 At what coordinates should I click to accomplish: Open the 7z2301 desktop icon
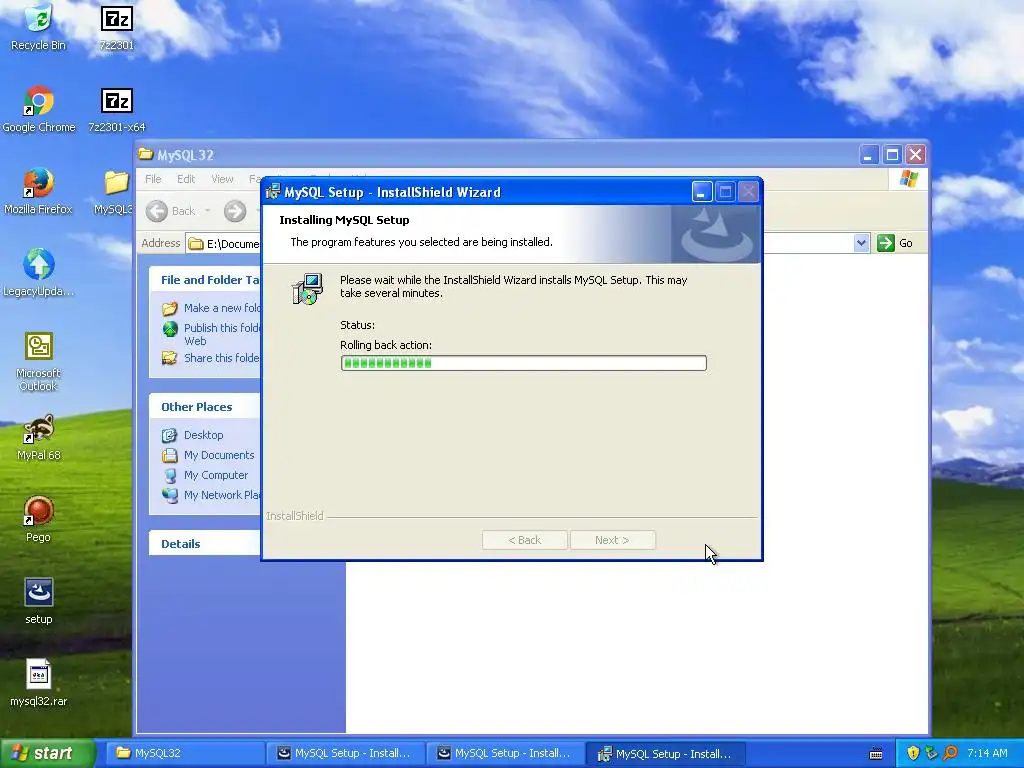[x=116, y=27]
